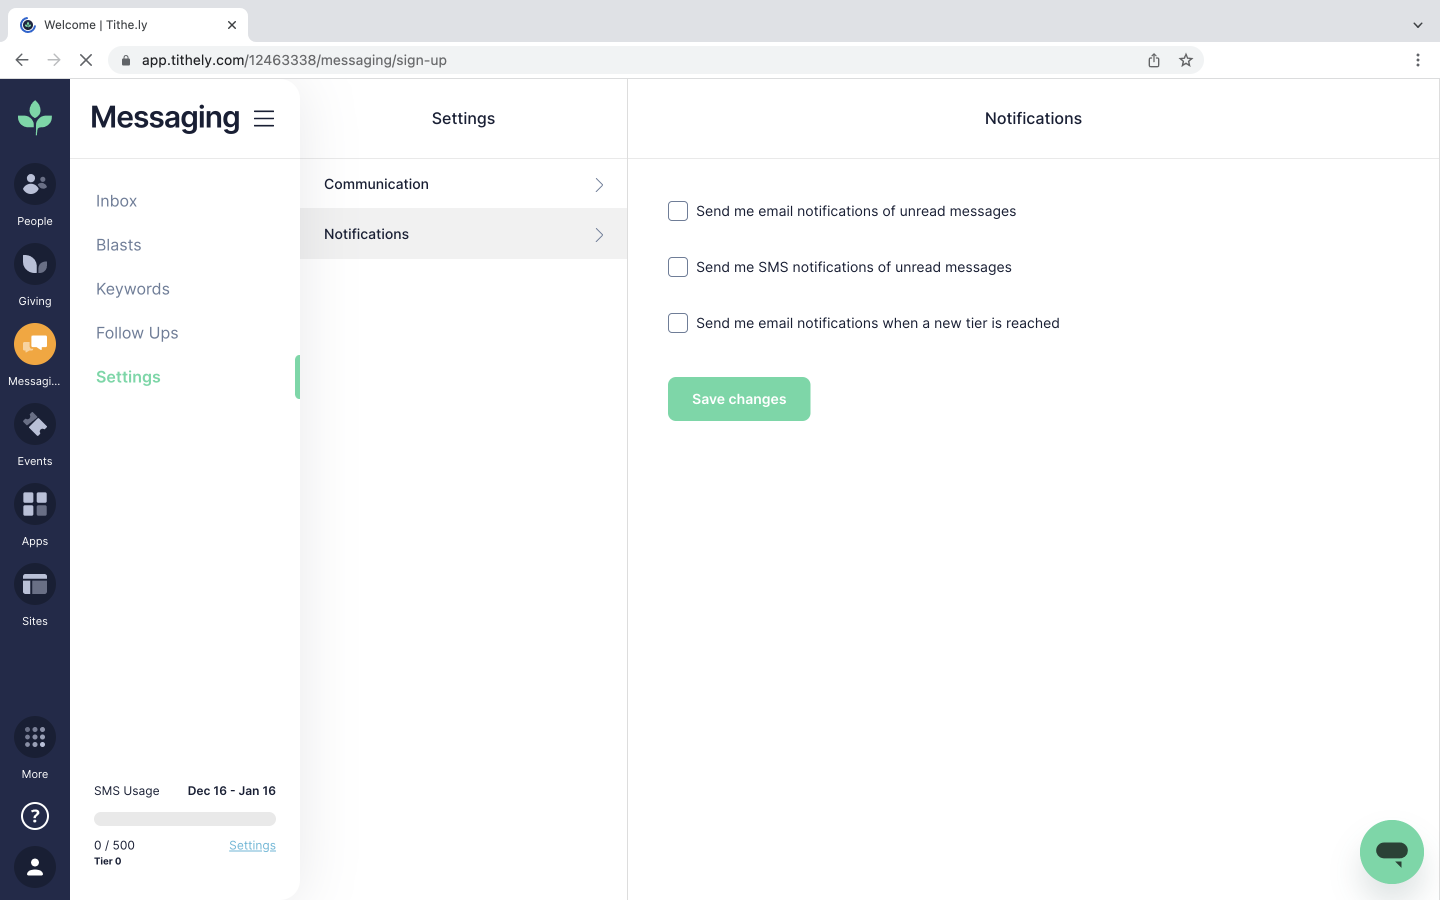Click the browser back arrow

22,60
